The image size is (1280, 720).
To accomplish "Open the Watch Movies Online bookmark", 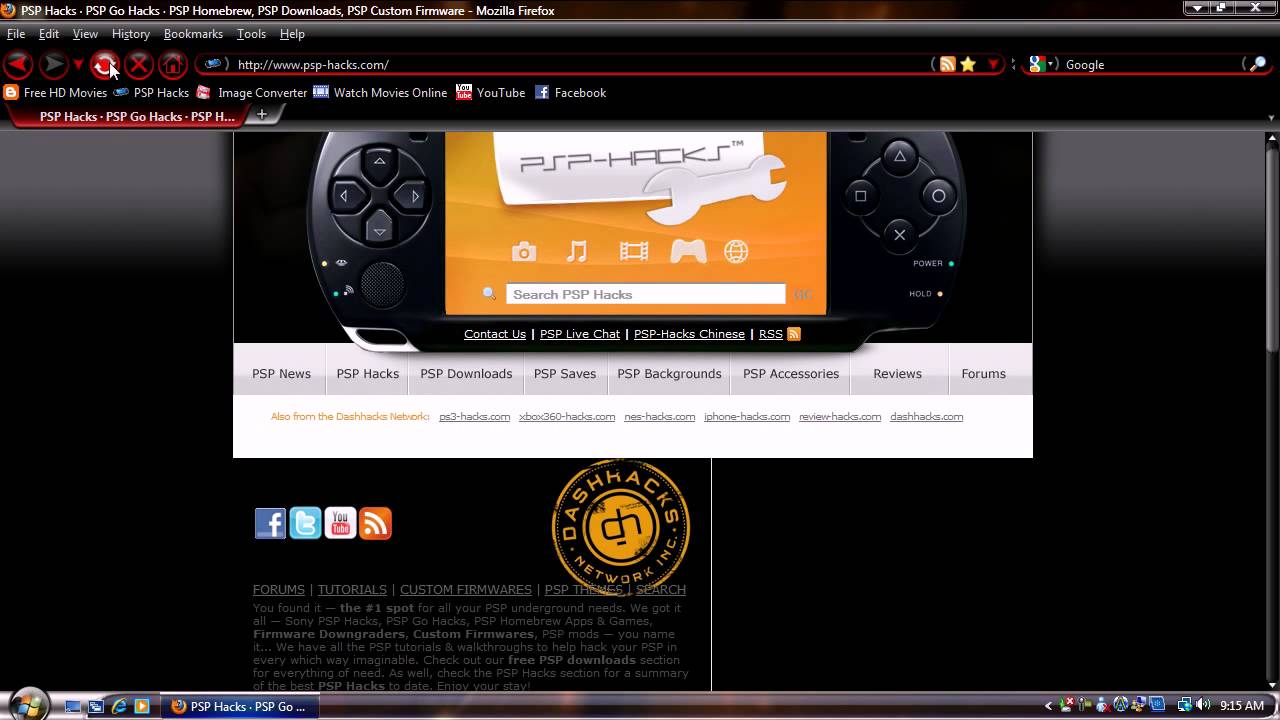I will (380, 92).
